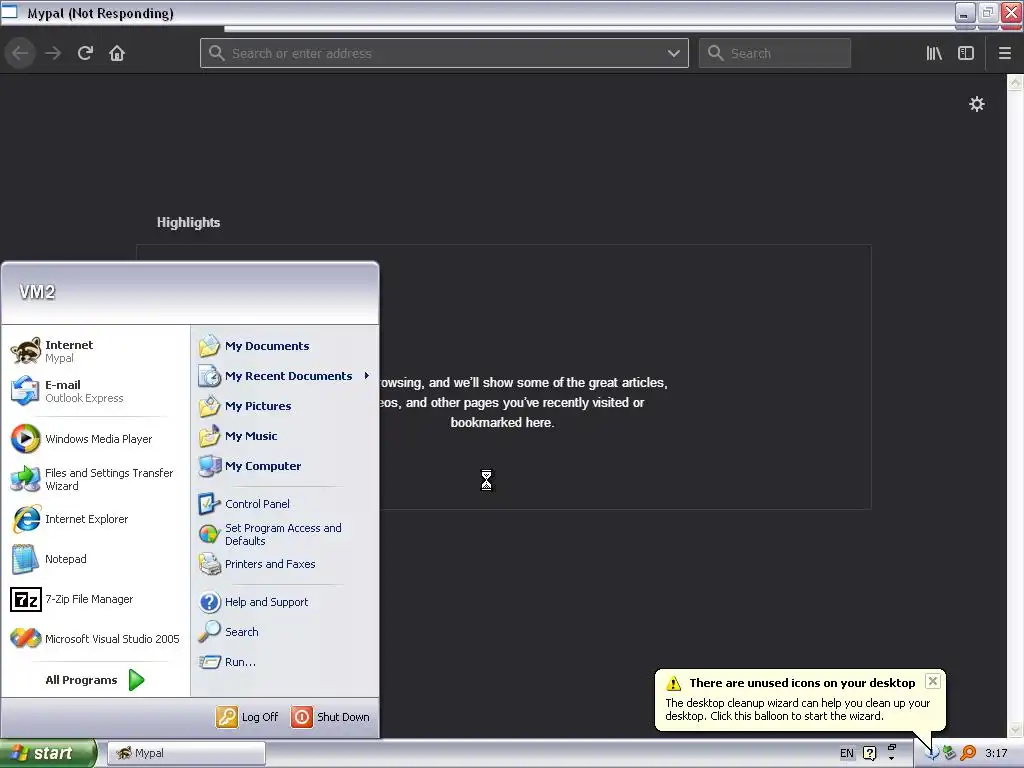The width and height of the screenshot is (1024, 768).
Task: Open My Documents folder
Action: [285, 345]
